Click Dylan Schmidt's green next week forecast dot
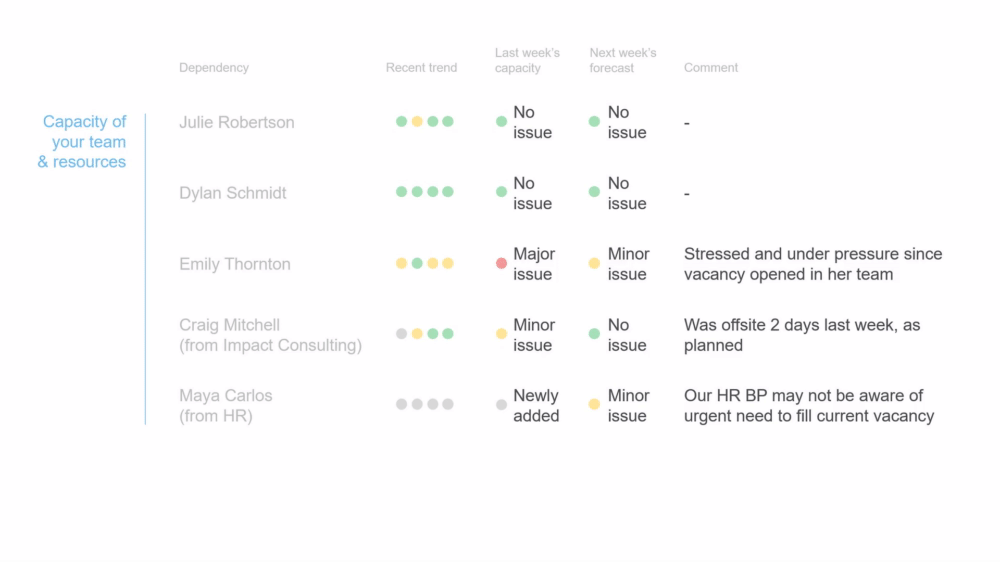The height and width of the screenshot is (562, 1000). (x=594, y=191)
